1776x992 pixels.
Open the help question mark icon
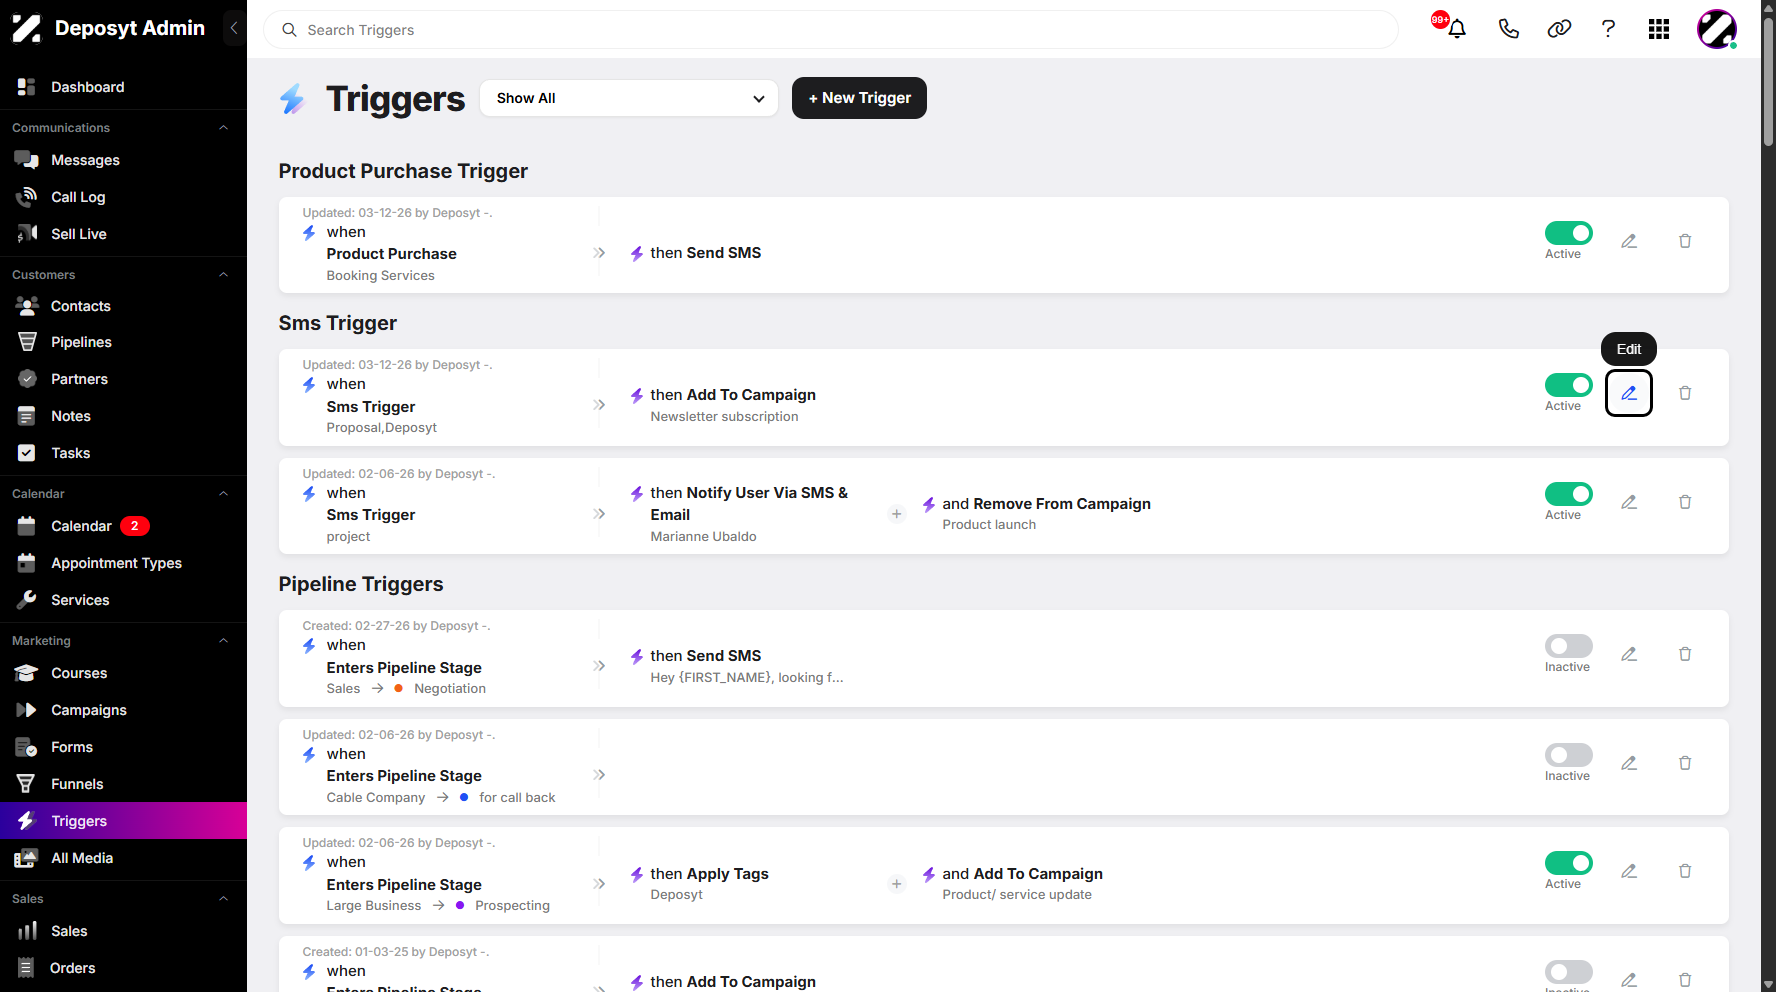(x=1608, y=29)
